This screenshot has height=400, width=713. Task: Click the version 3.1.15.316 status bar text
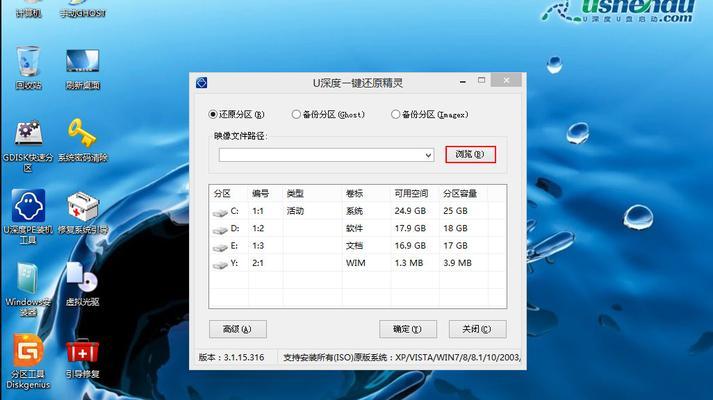[x=231, y=358]
